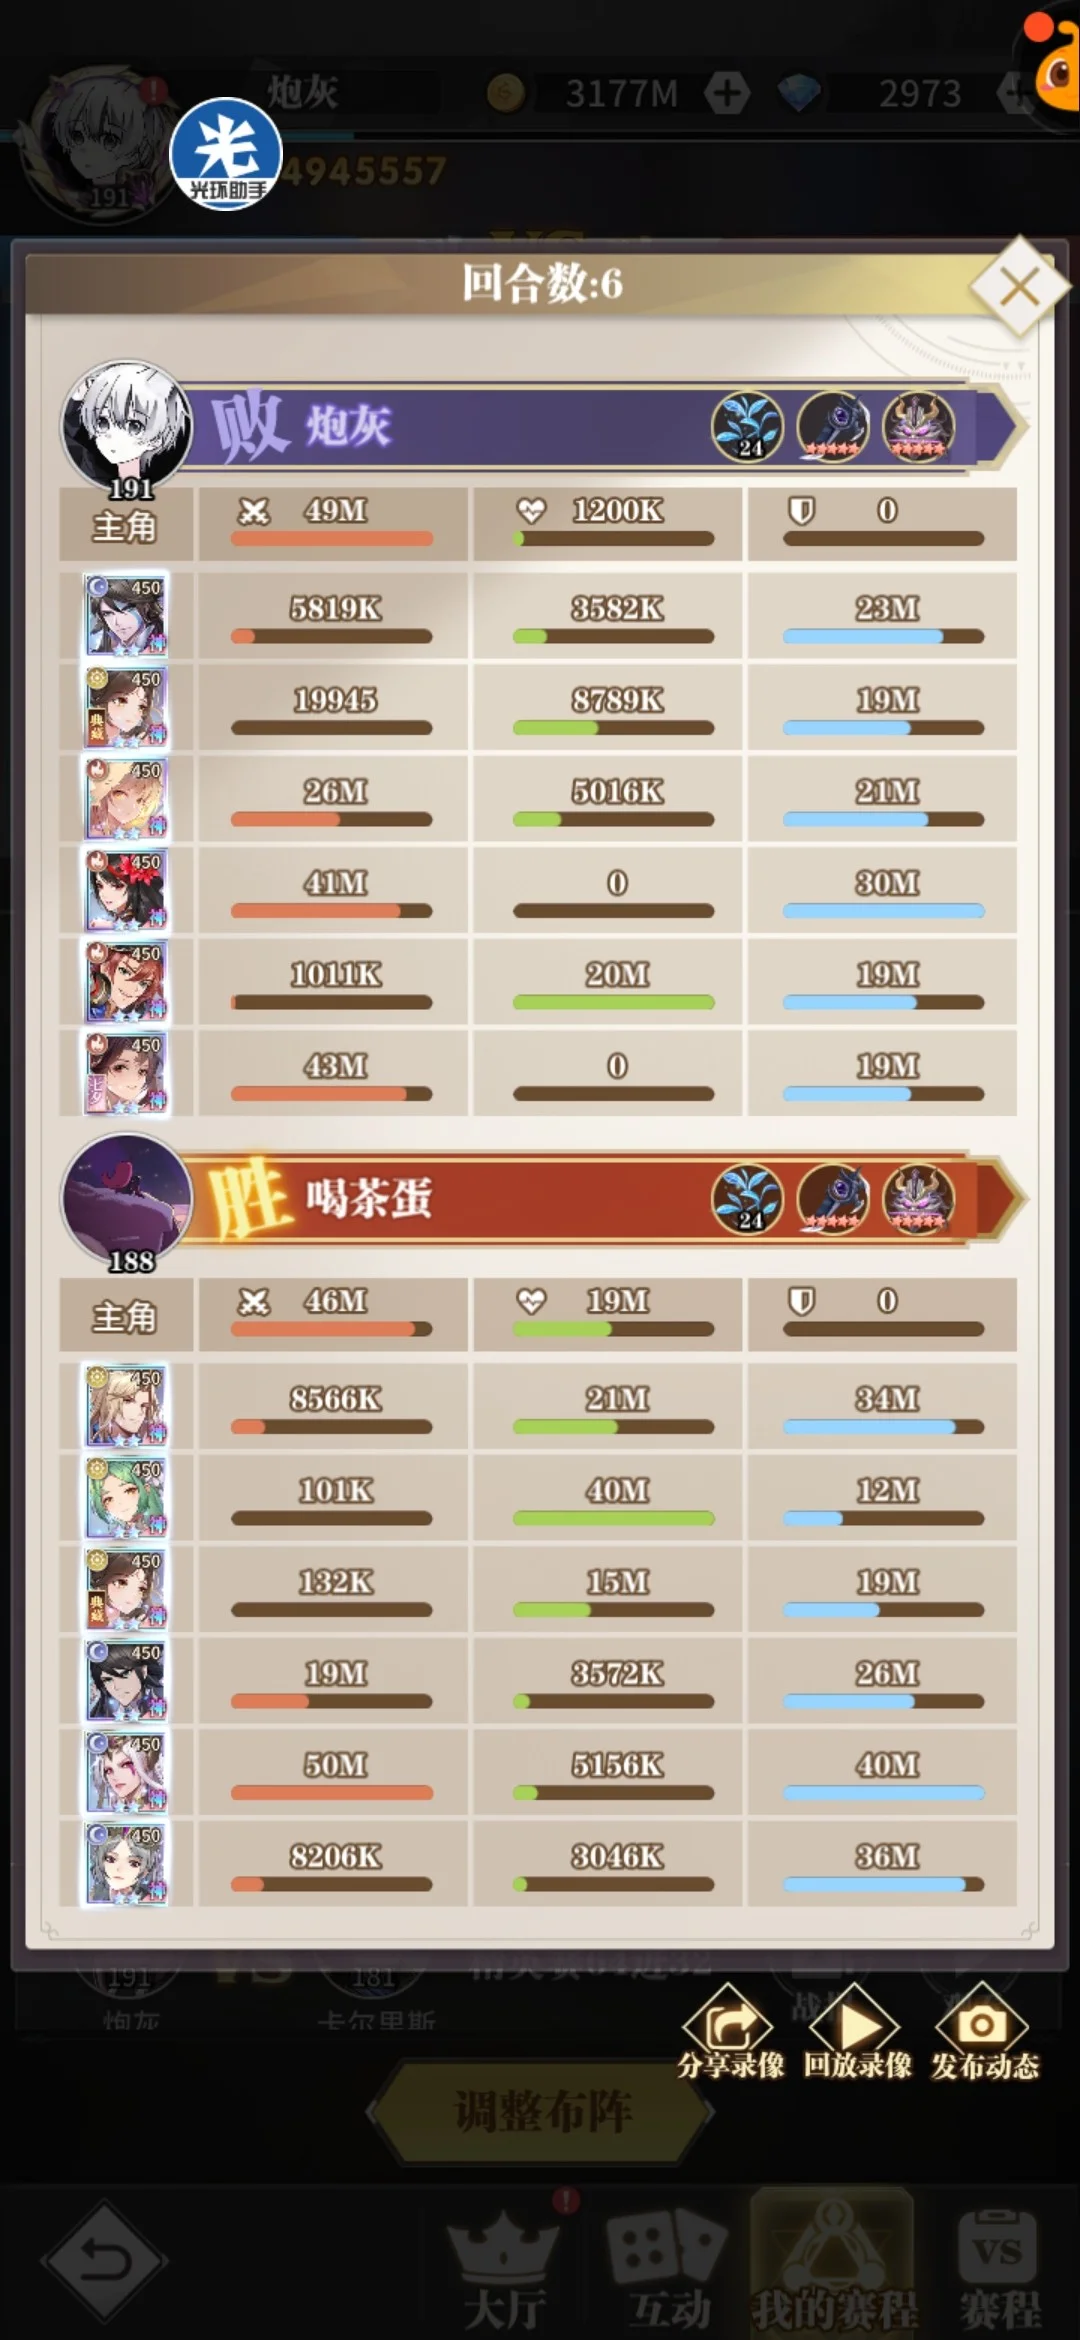Tap the back arrow icon at bottom left
1080x2340 pixels.
coord(105,2259)
